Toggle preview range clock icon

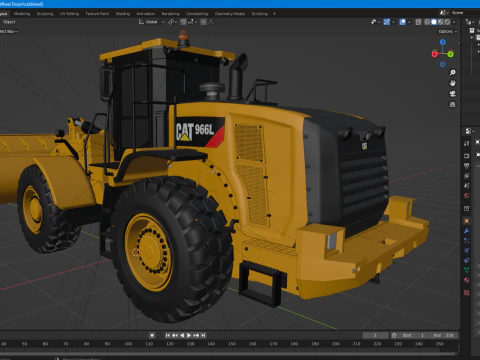[394, 335]
